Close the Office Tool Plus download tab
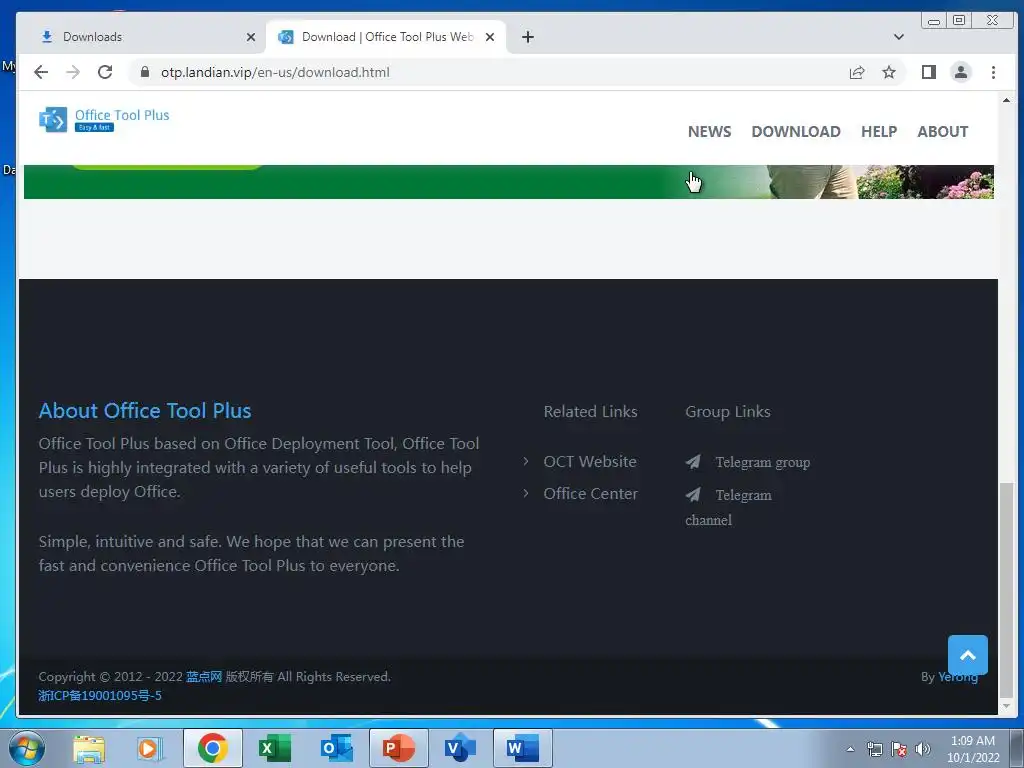1024x768 pixels. coord(490,37)
